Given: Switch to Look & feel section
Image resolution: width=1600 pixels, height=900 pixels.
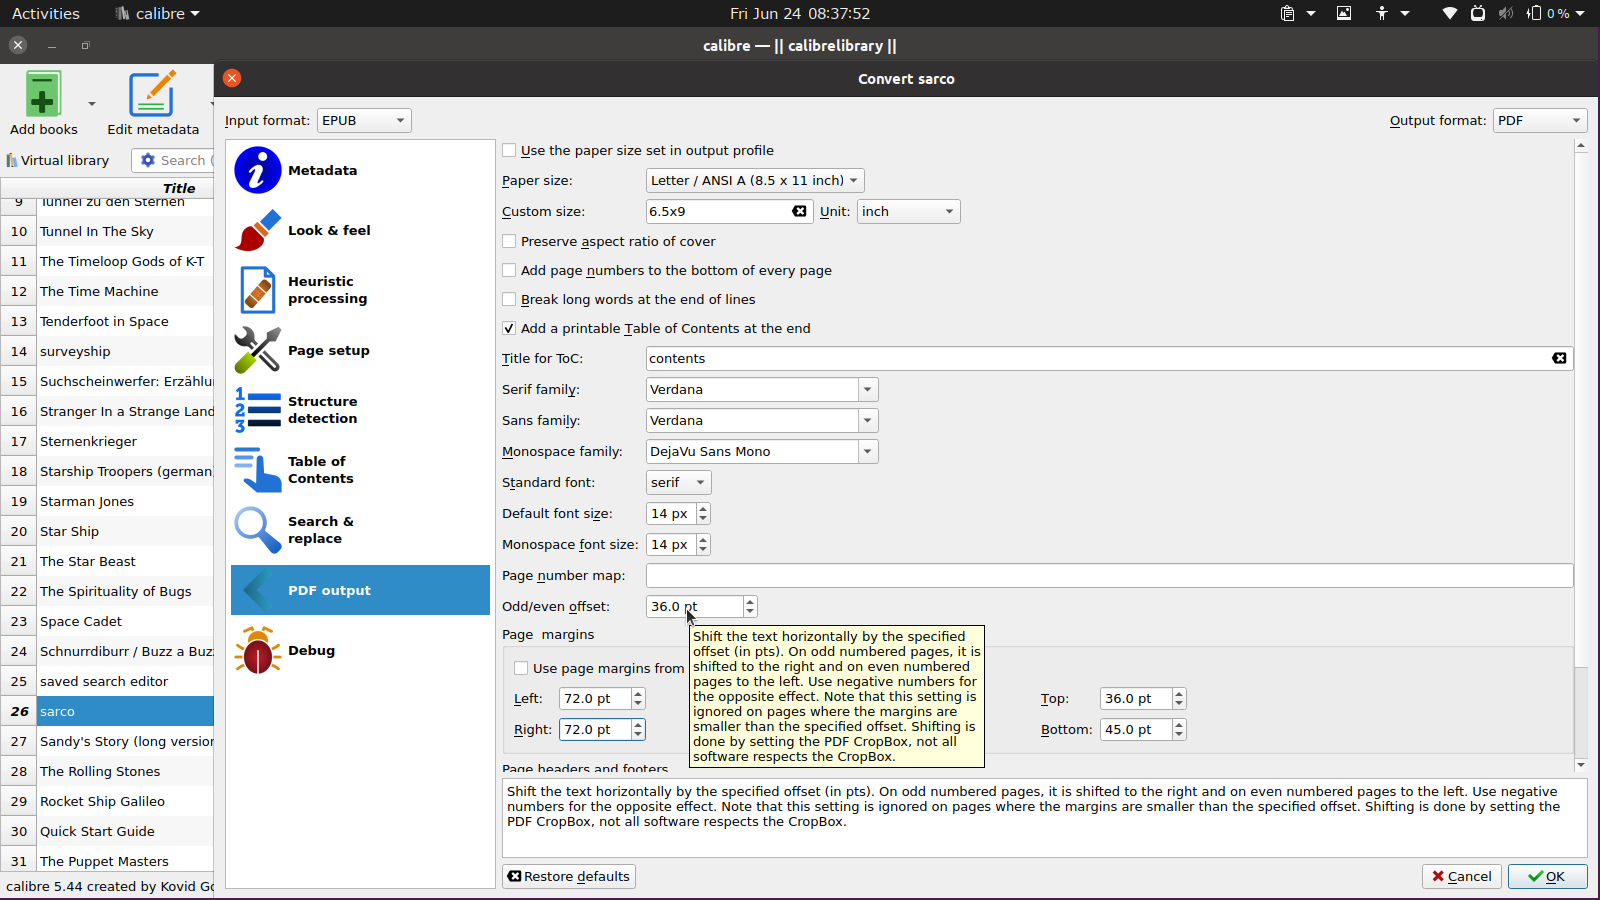Looking at the screenshot, I should coord(360,230).
